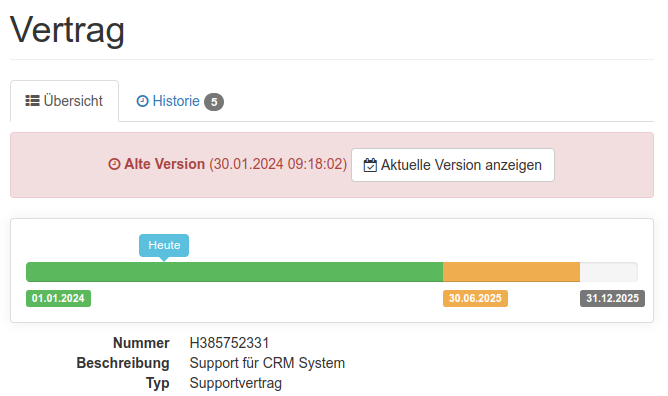Click the list icon on Übersicht tab
The height and width of the screenshot is (396, 668).
(x=32, y=101)
